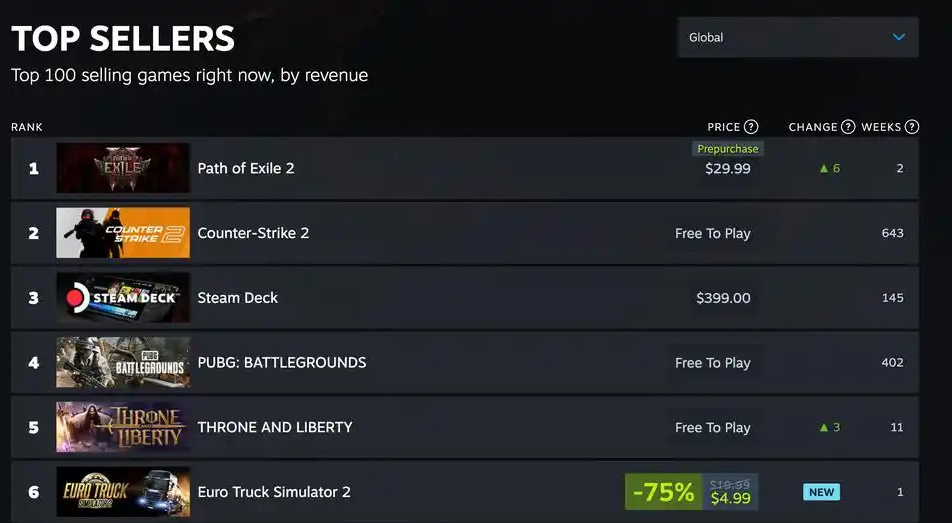
Task: Click the WEEKS column help icon
Action: click(x=911, y=127)
